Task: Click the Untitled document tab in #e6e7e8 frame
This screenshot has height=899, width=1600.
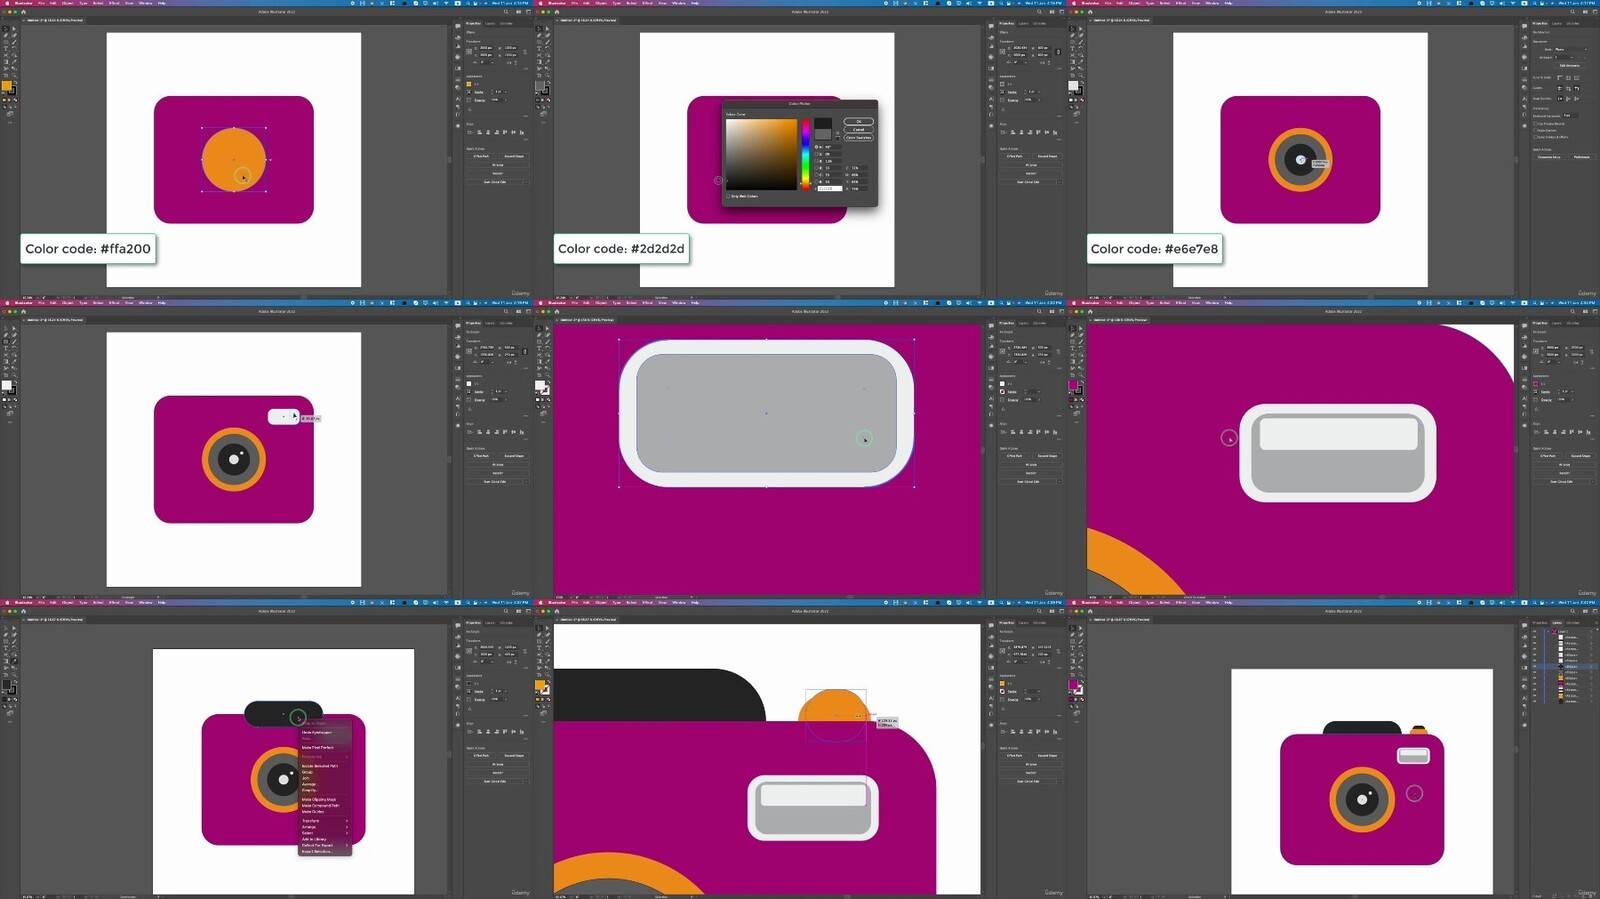Action: pyautogui.click(x=1121, y=20)
